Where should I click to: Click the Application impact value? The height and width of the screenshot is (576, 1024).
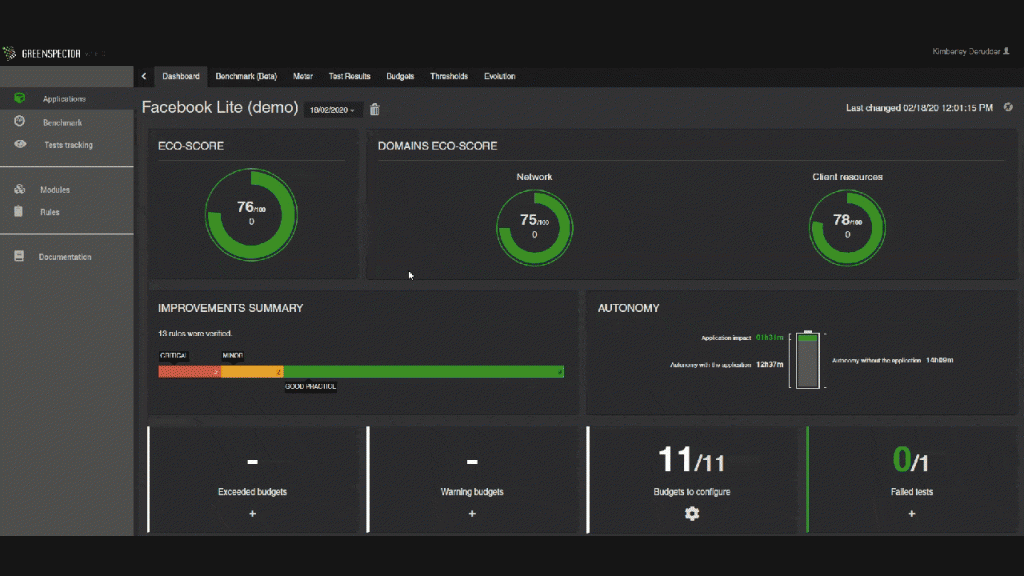click(x=769, y=338)
